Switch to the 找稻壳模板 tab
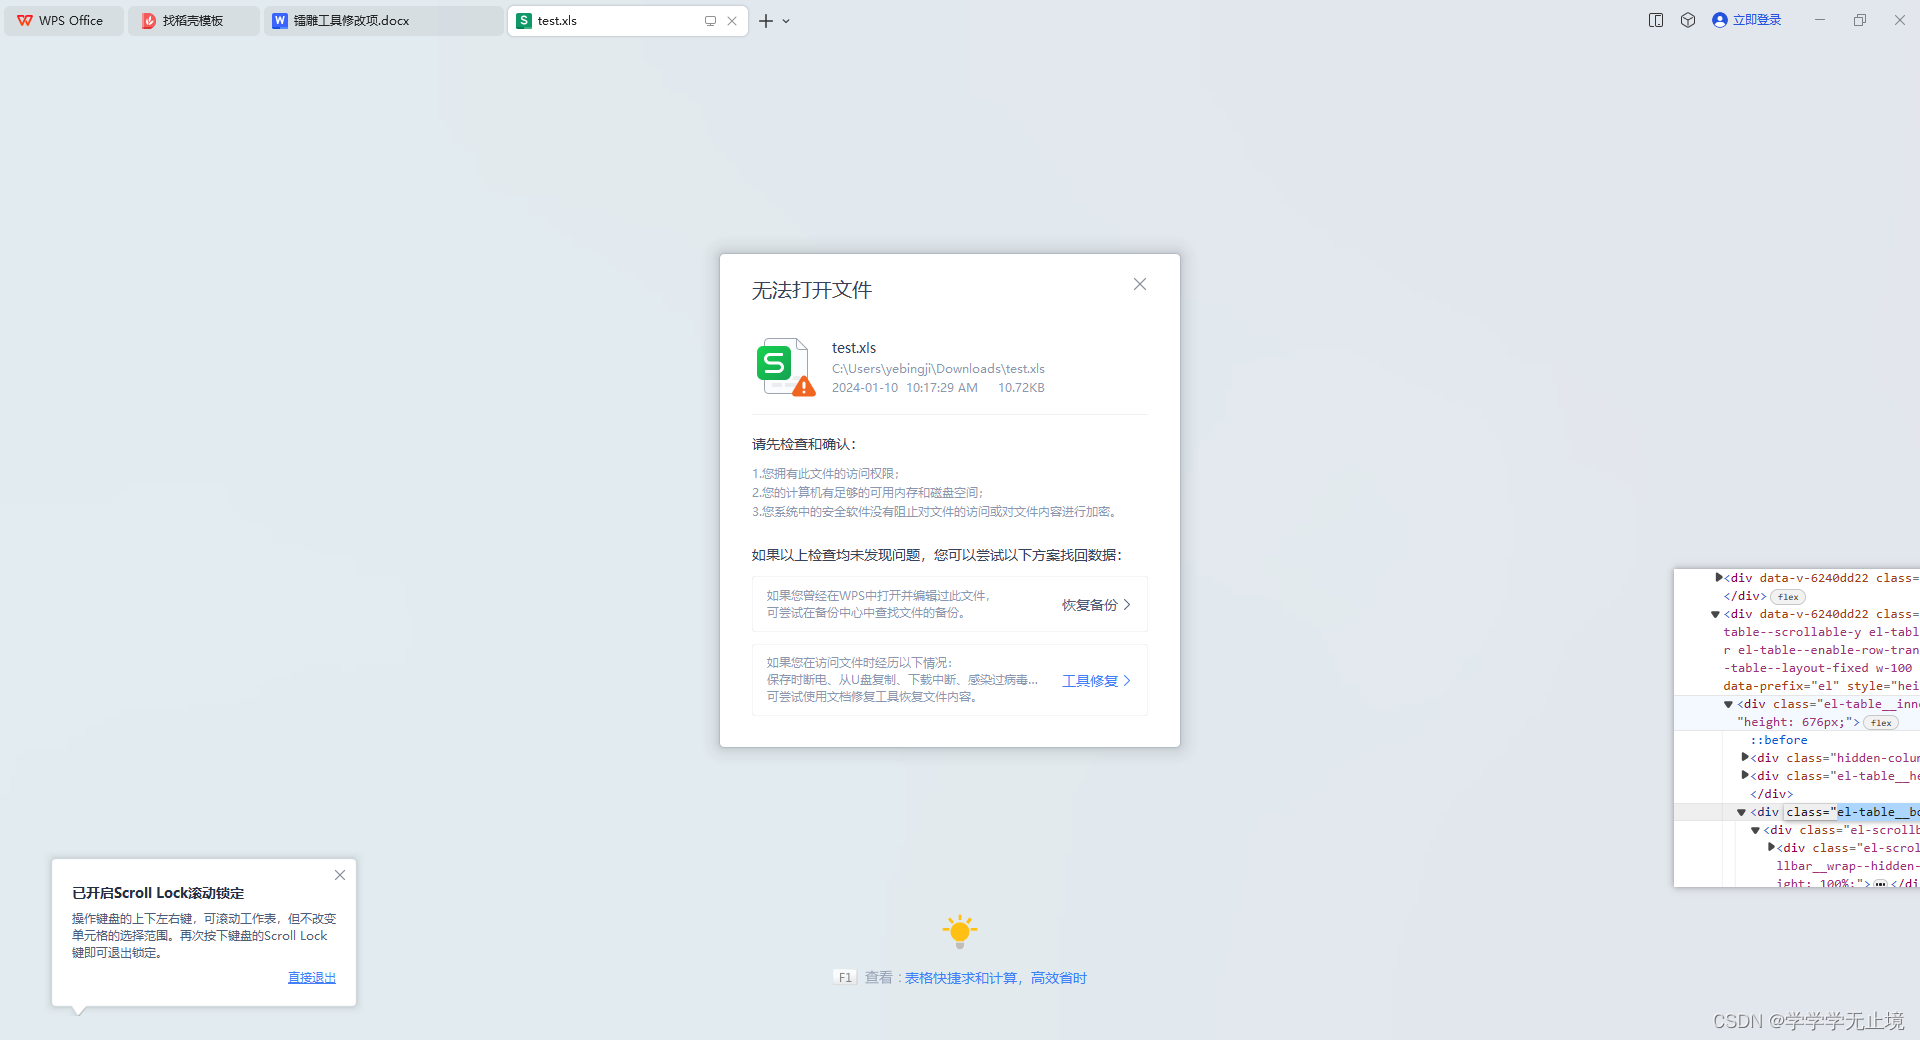This screenshot has height=1040, width=1920. [194, 21]
